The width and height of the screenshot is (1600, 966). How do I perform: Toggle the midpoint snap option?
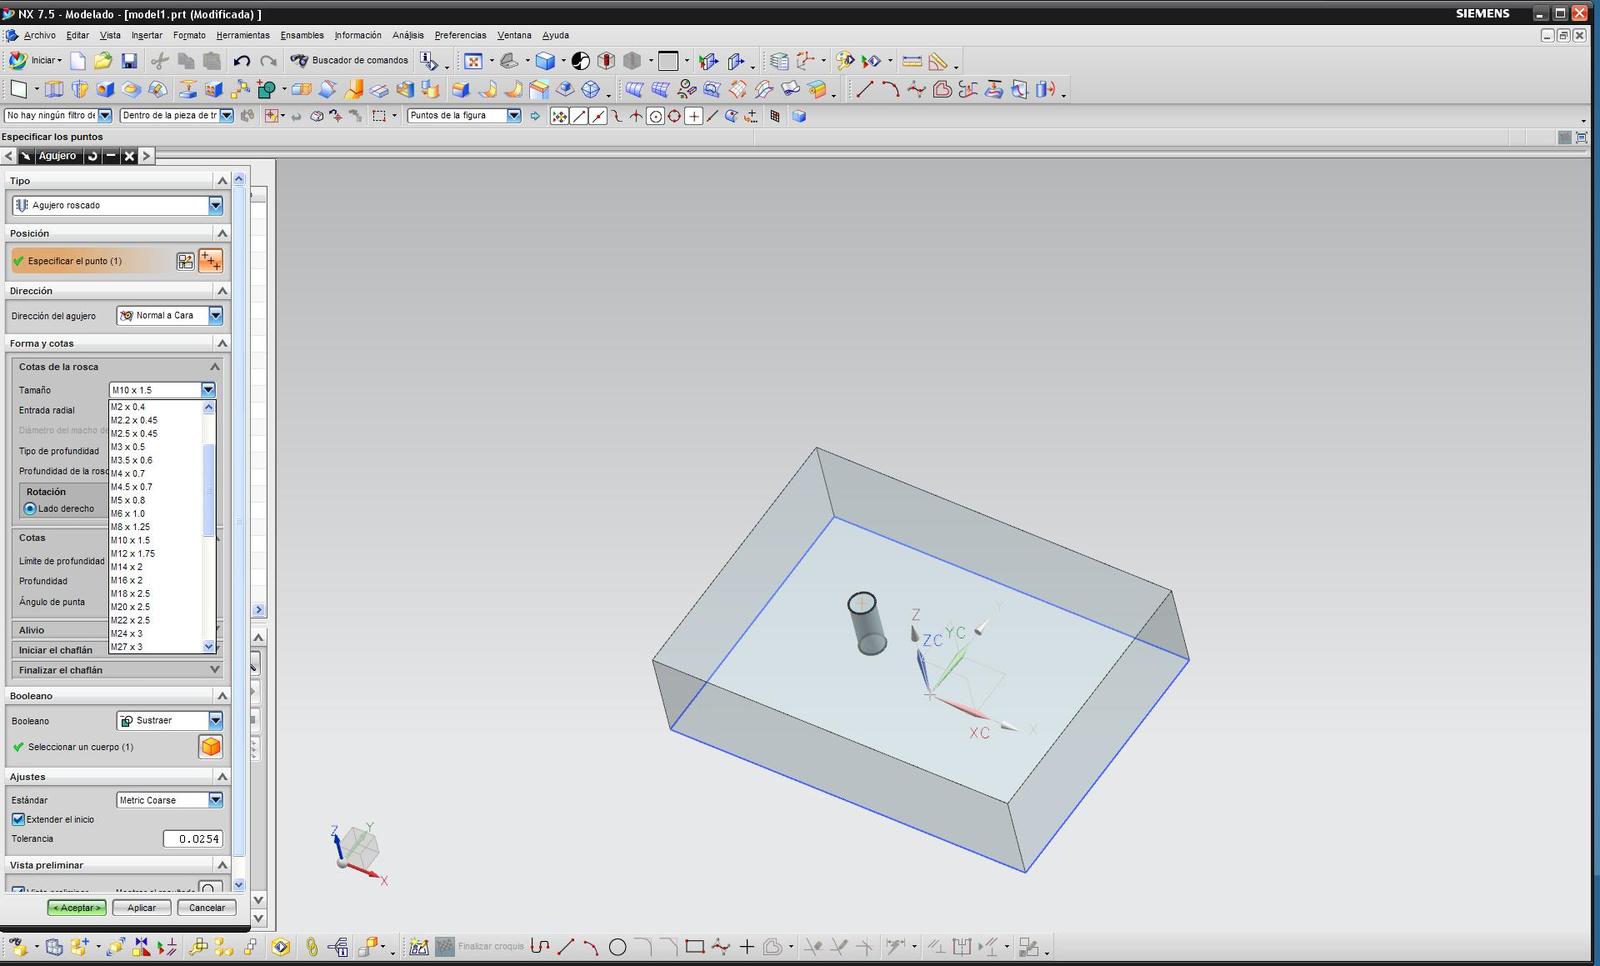[x=598, y=116]
